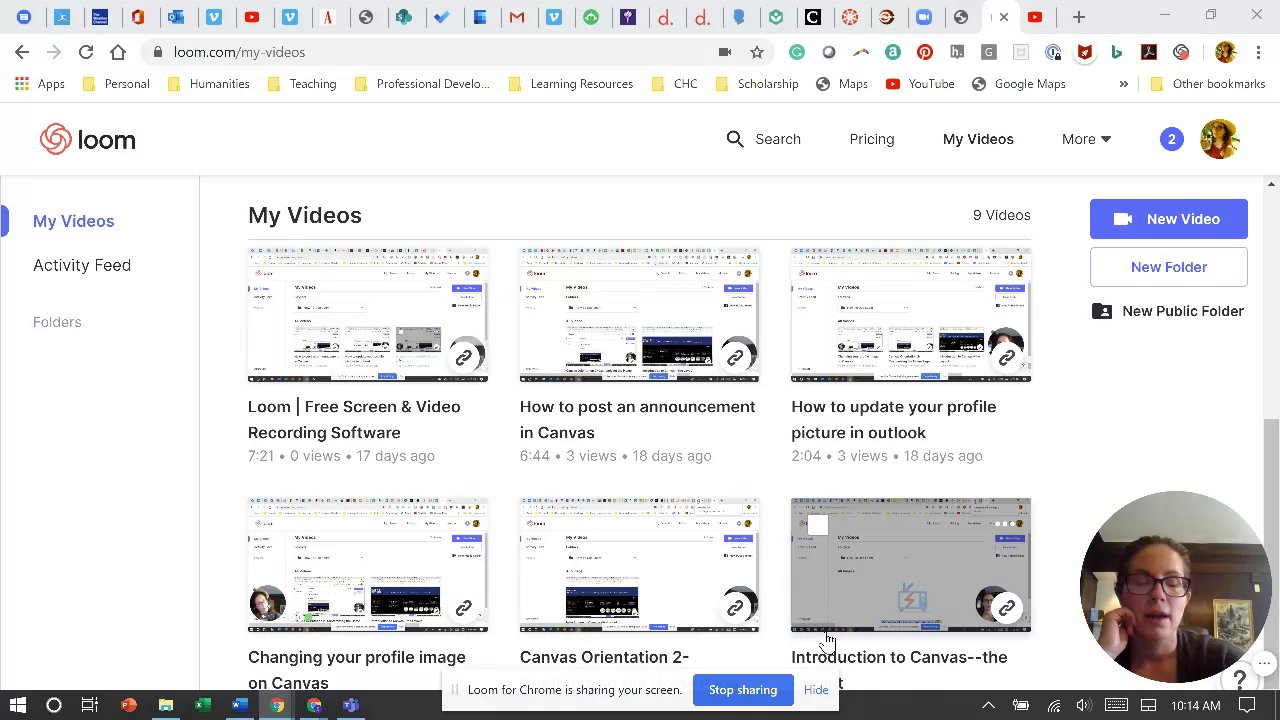Viewport: 1280px width, 720px height.
Task: Open Word from the taskbar
Action: 240,705
